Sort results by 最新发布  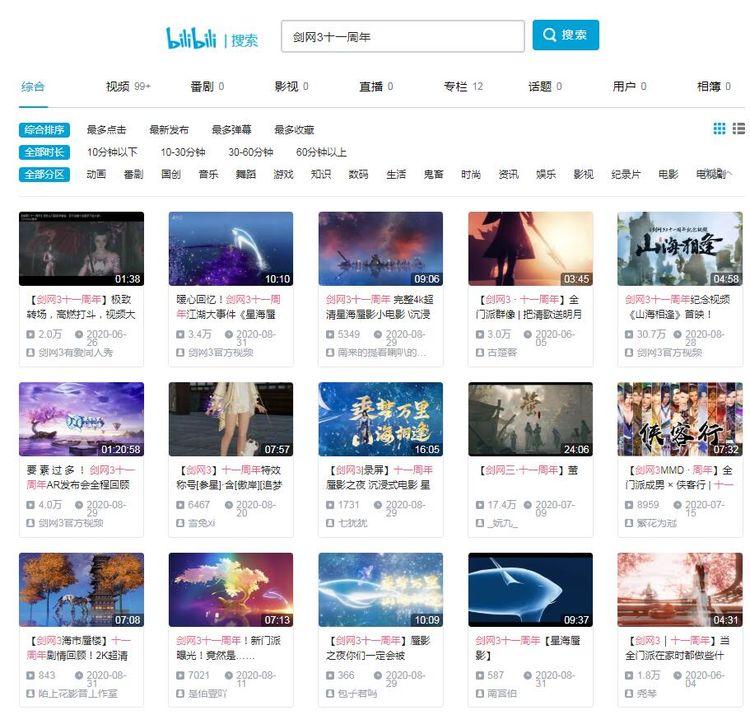(169, 130)
